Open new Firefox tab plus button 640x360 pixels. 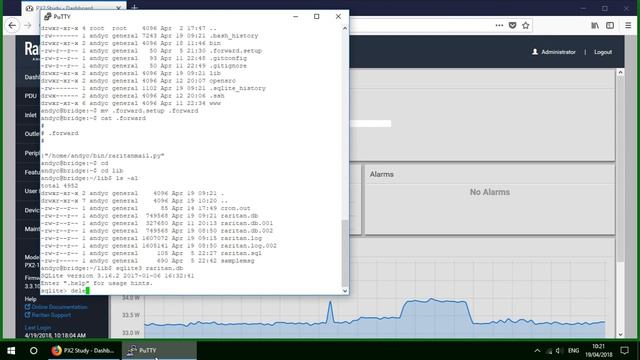[135, 7]
